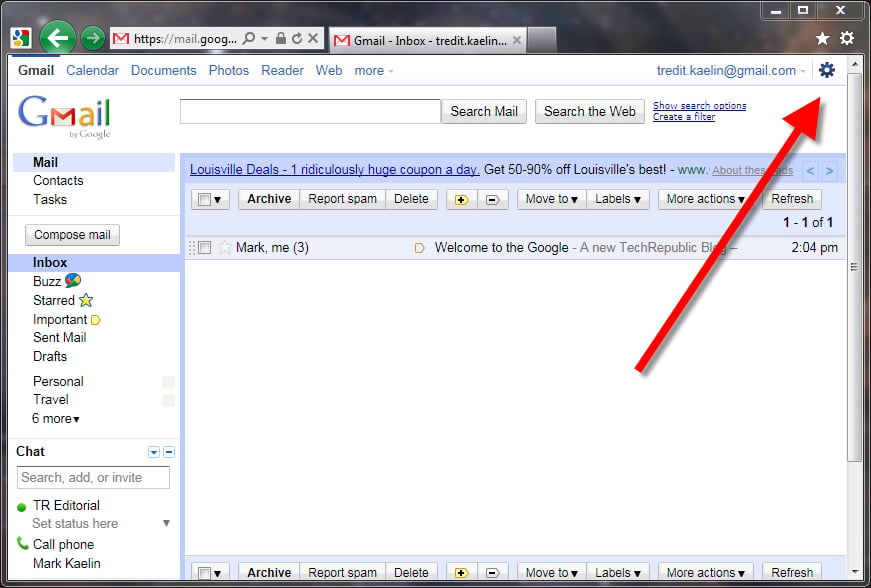Click the address bar security lock icon
The width and height of the screenshot is (871, 588).
click(281, 38)
